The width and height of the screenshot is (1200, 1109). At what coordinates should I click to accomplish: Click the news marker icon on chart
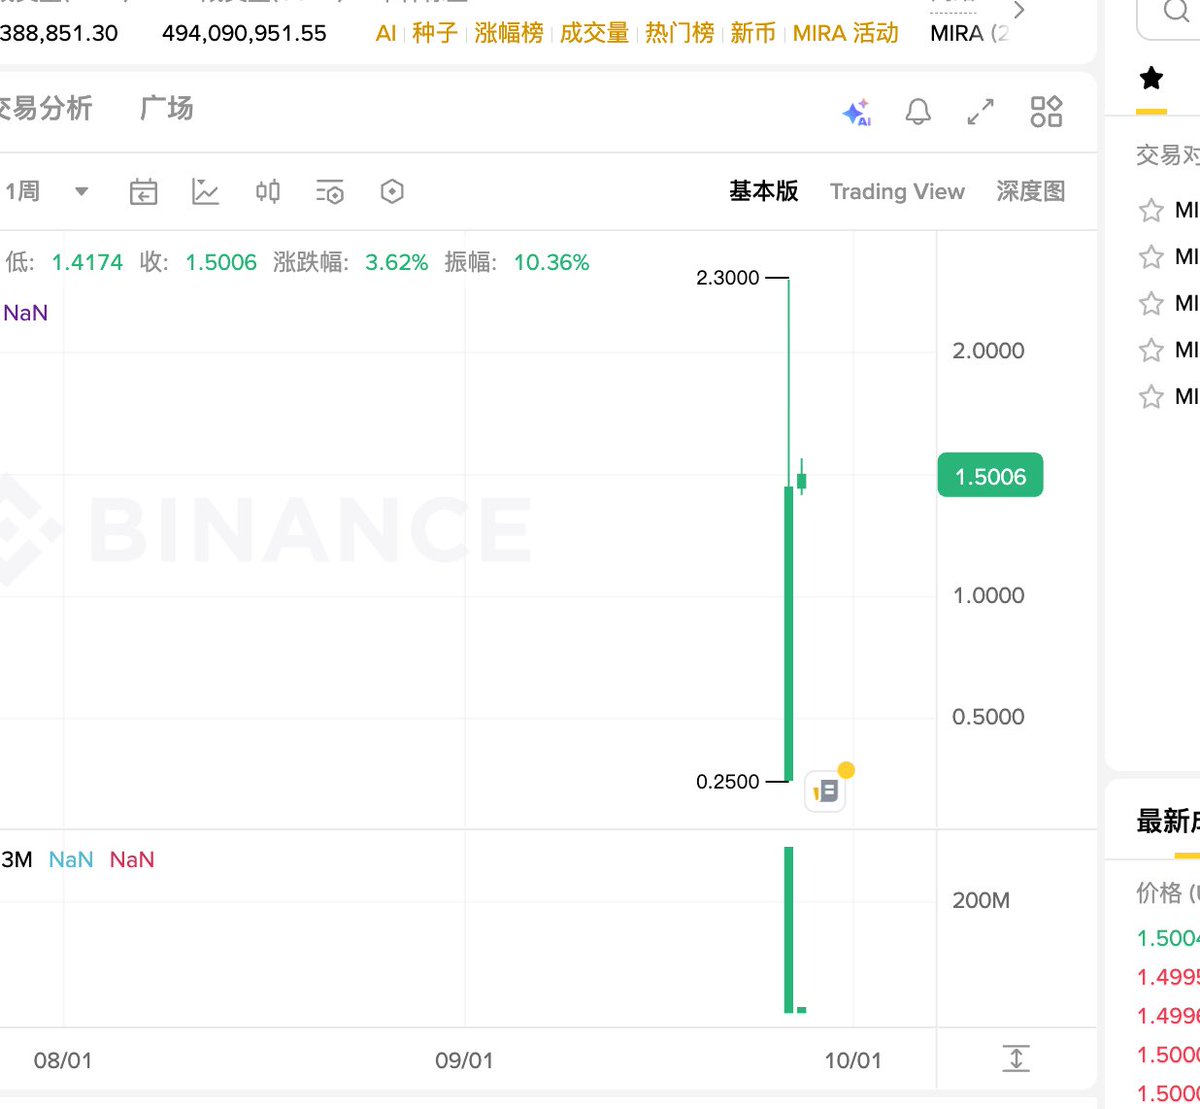coord(826,792)
